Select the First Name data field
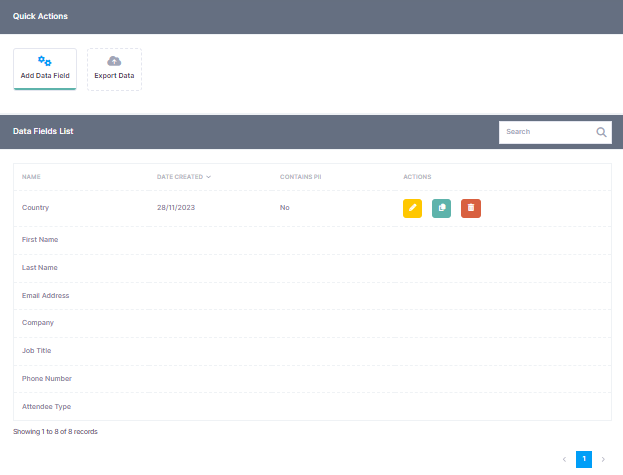The image size is (623, 475). (40, 240)
